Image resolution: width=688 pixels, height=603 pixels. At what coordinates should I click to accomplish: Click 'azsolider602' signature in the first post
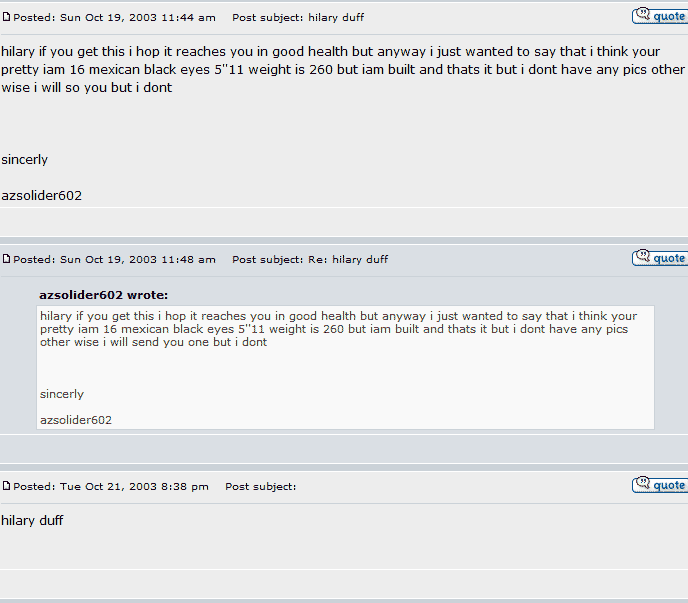pos(41,195)
